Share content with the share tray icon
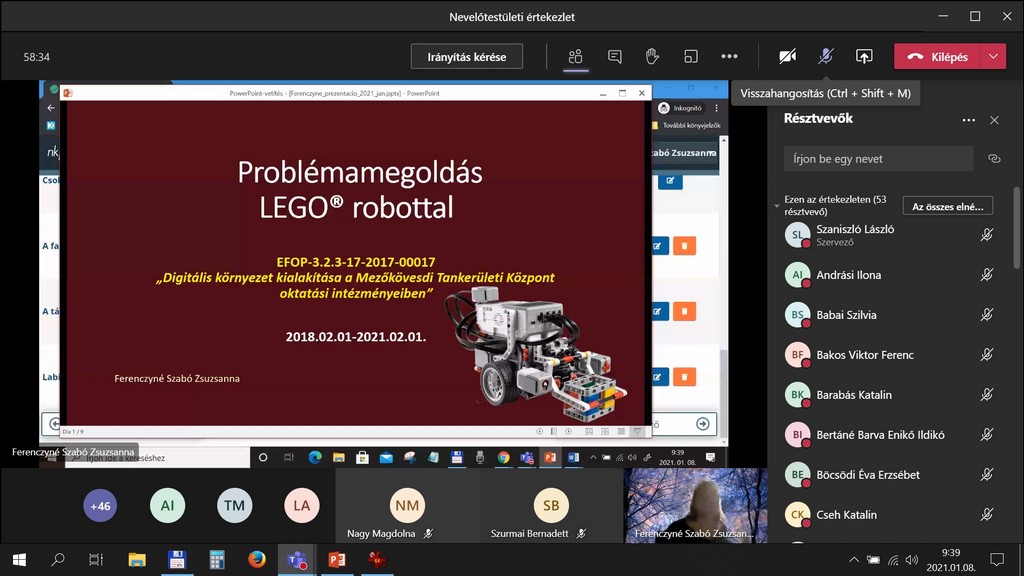Screen dimensions: 1024x576 pyautogui.click(x=864, y=57)
